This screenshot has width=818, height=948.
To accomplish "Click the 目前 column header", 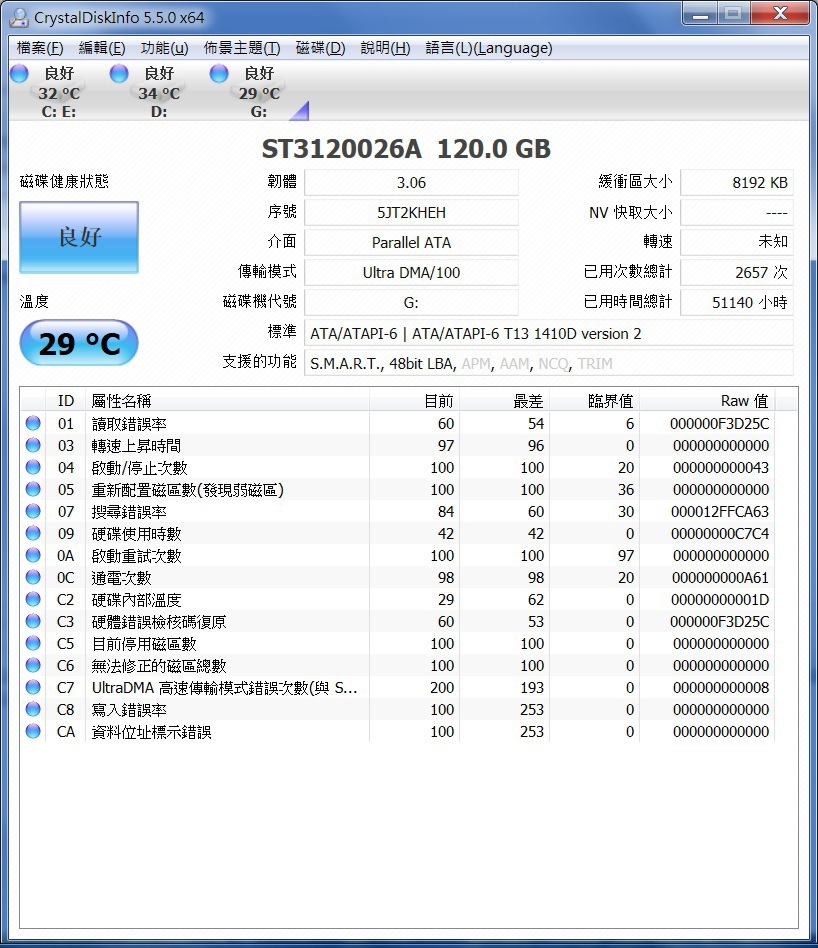I will (x=414, y=401).
